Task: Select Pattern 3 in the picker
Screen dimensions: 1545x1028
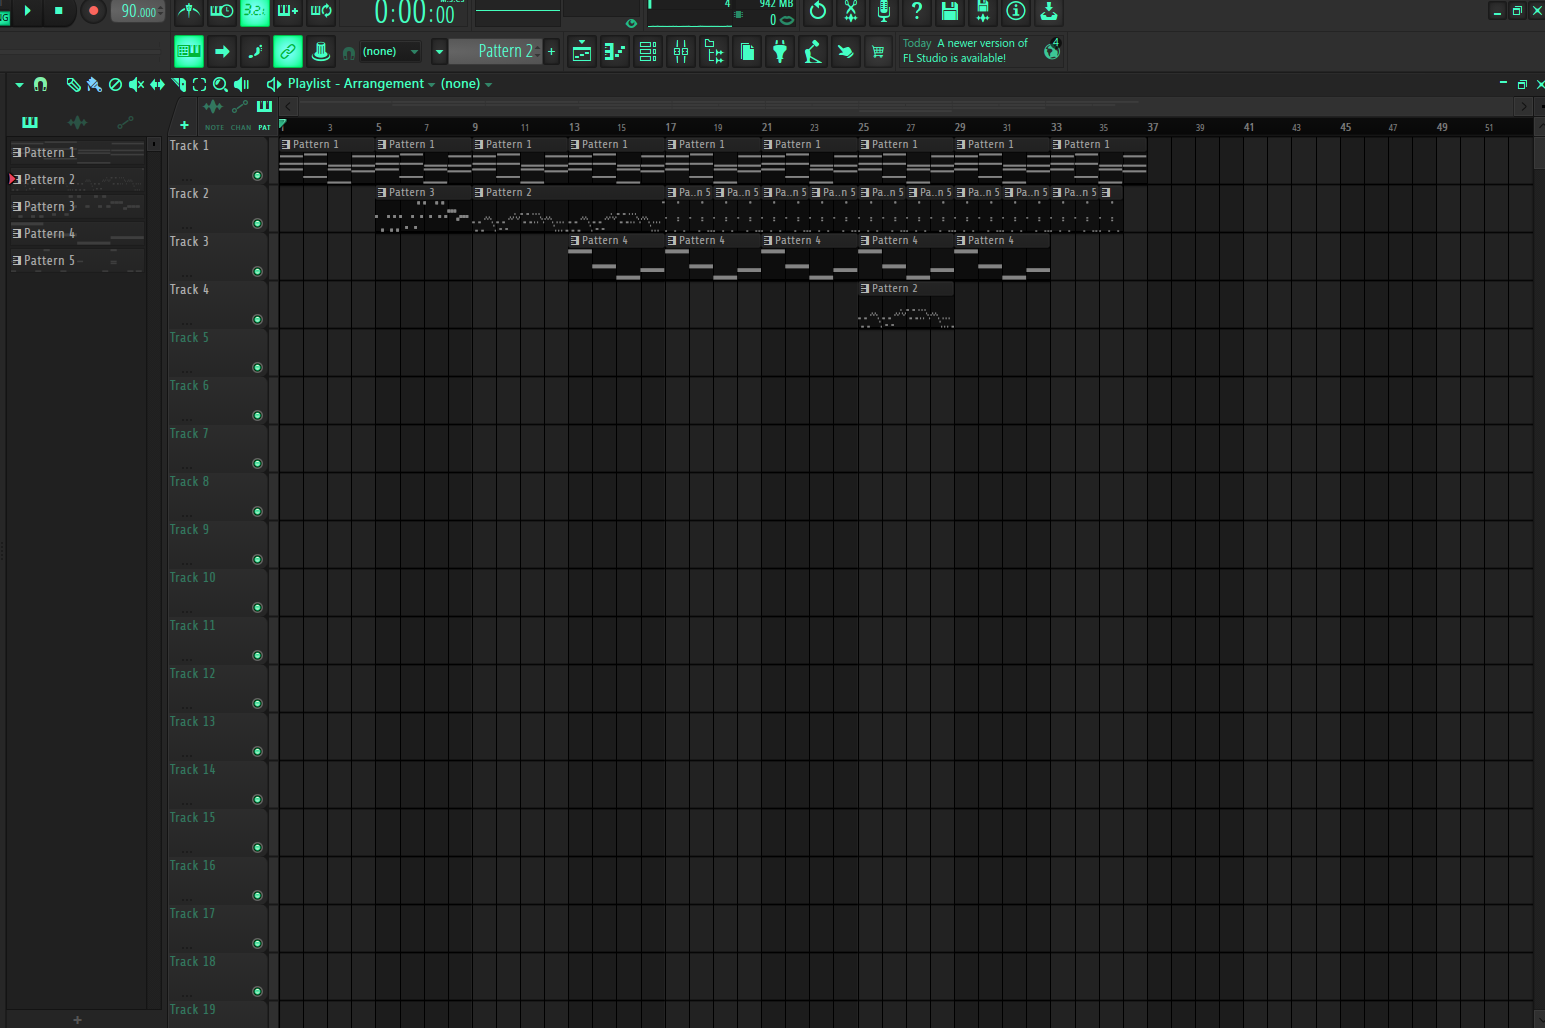Action: point(77,206)
